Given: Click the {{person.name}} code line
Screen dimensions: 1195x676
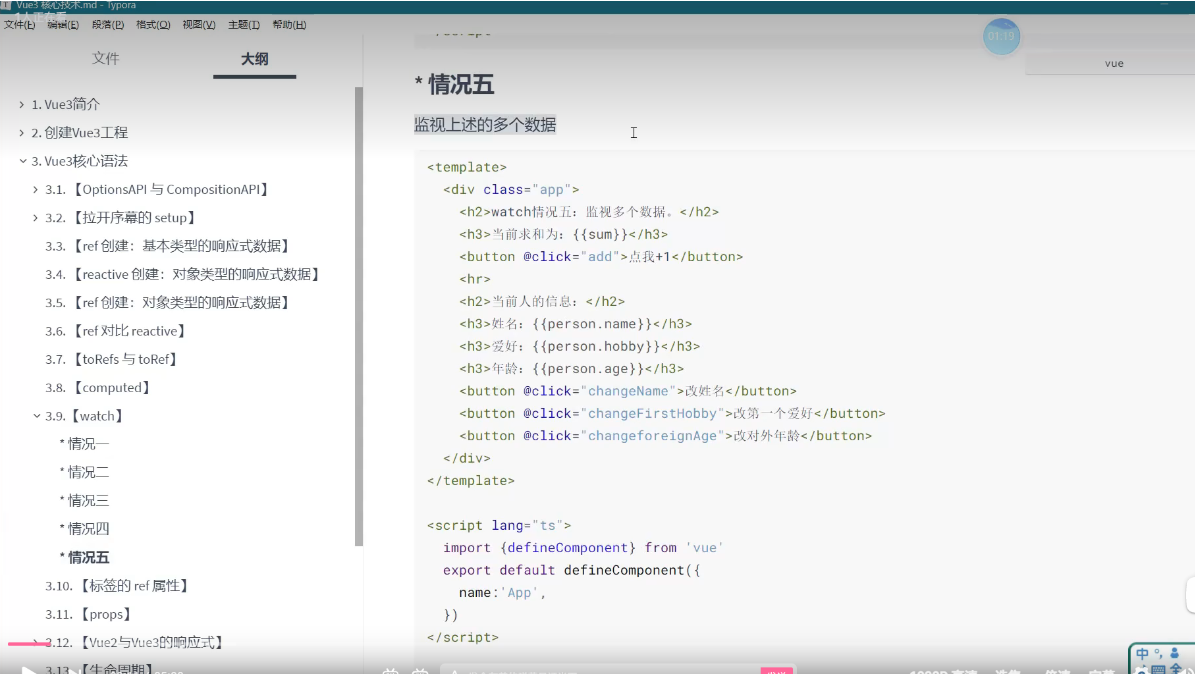Looking at the screenshot, I should pos(575,324).
